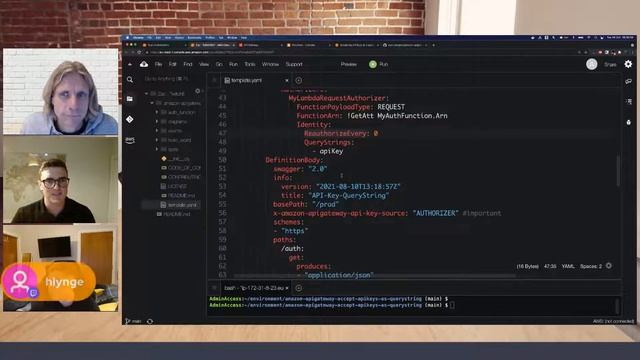Open the bottom README.md in root folder

pos(174,214)
